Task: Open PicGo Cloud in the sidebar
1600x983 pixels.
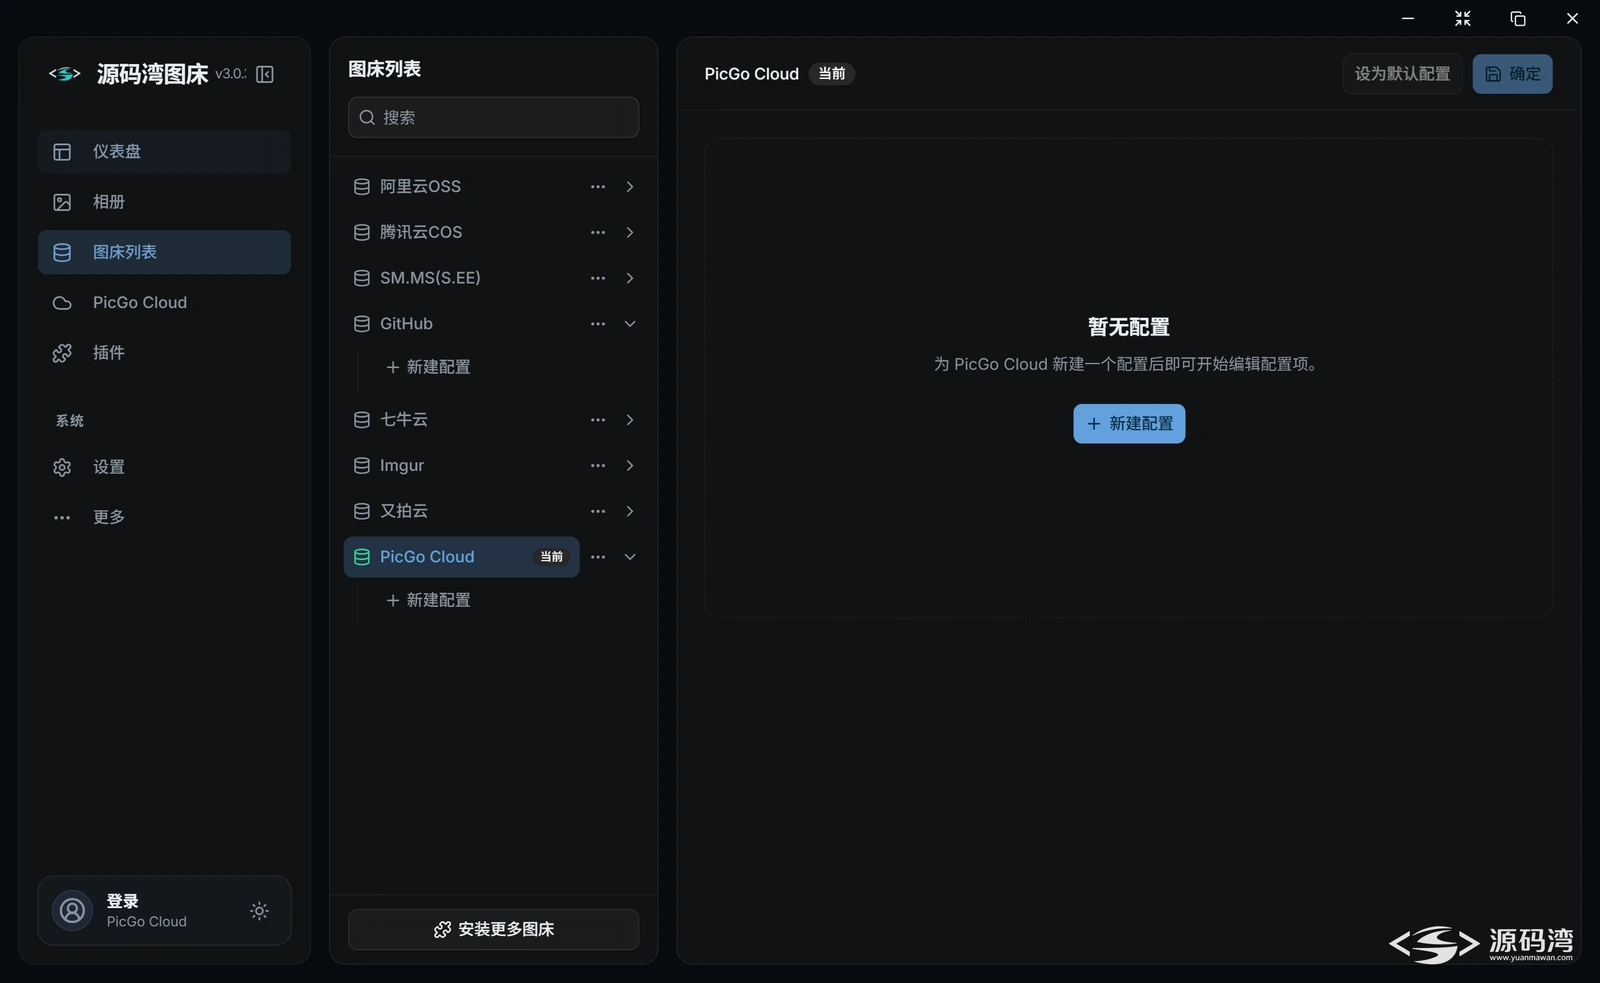Action: point(164,302)
